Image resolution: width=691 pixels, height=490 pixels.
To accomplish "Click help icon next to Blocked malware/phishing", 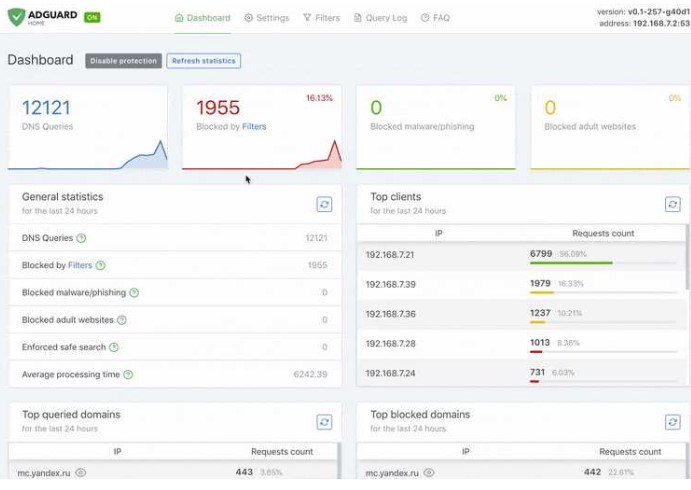I will coord(134,293).
